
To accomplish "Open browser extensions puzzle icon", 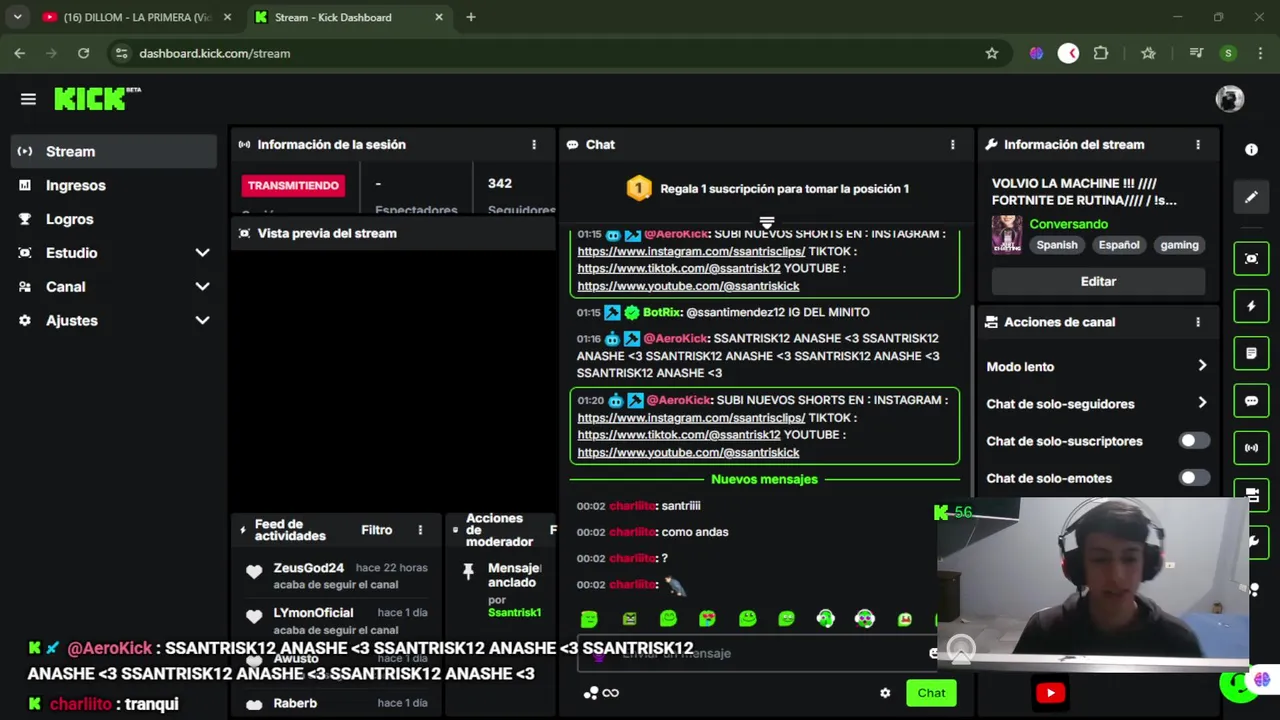I will tap(1101, 53).
